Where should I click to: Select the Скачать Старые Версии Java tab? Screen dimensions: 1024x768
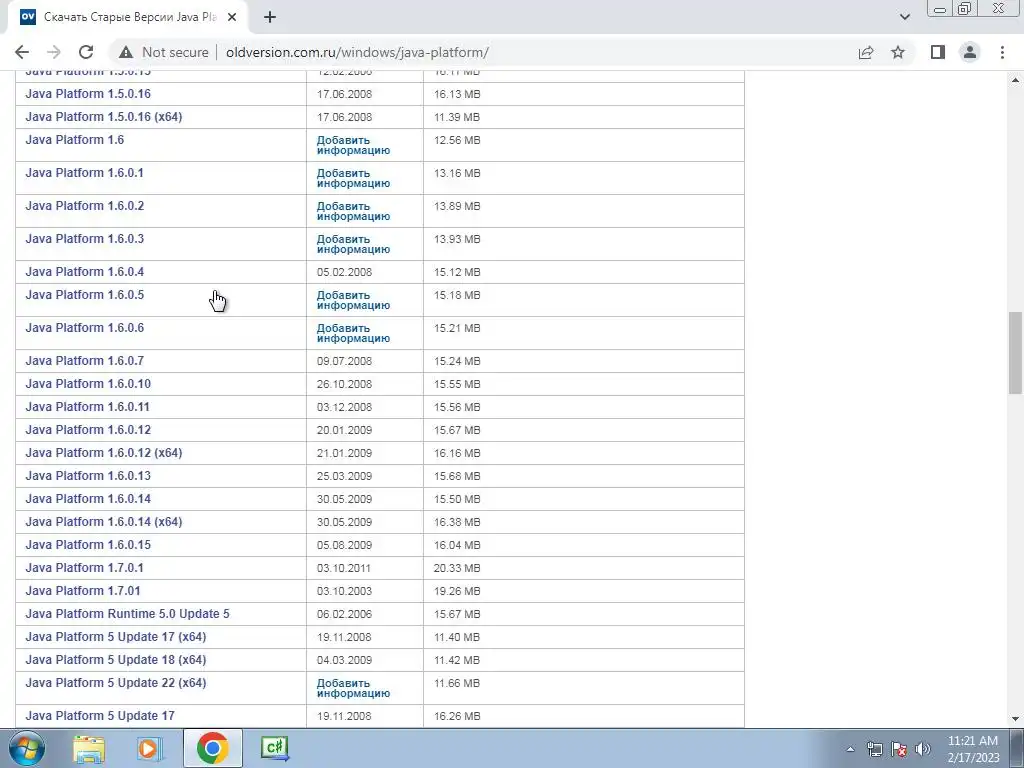click(130, 17)
